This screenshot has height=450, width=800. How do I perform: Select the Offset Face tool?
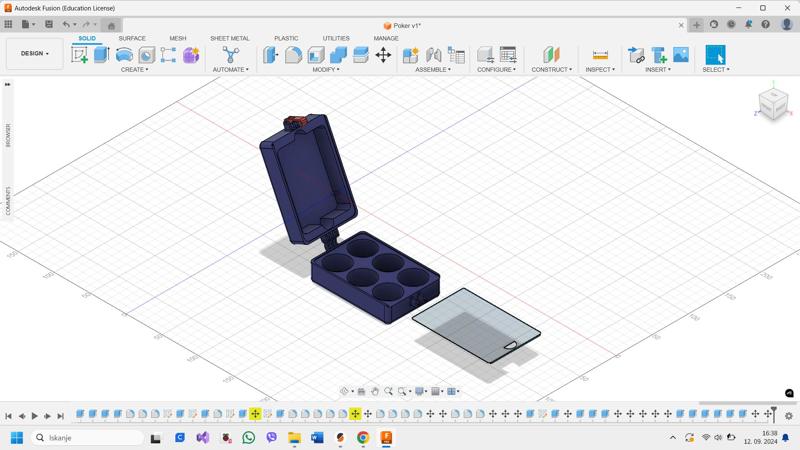pyautogui.click(x=361, y=55)
